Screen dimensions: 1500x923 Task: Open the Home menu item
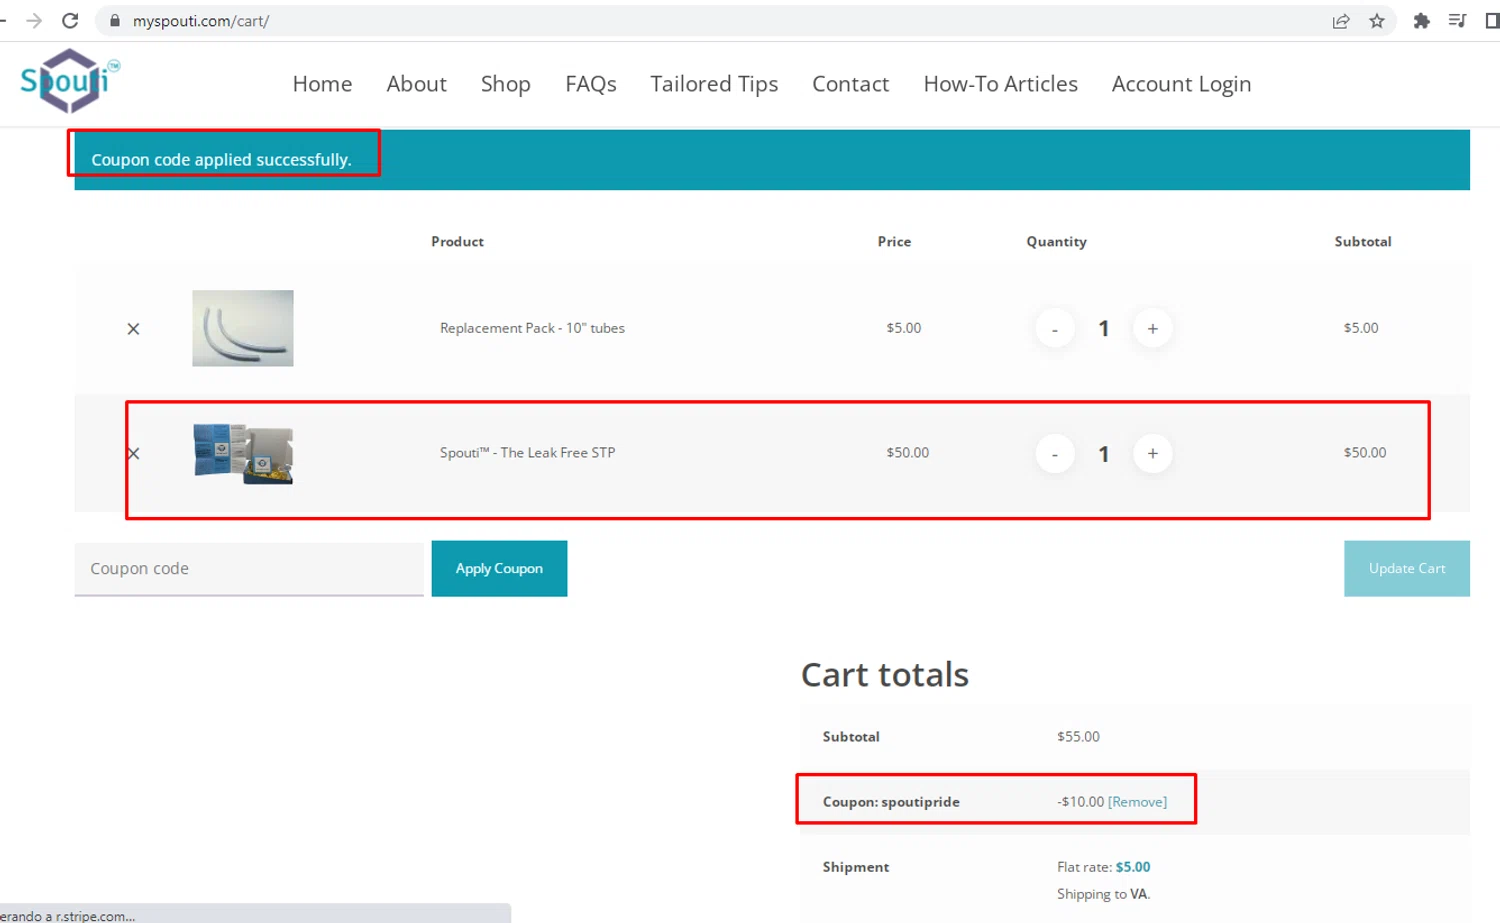(x=322, y=84)
